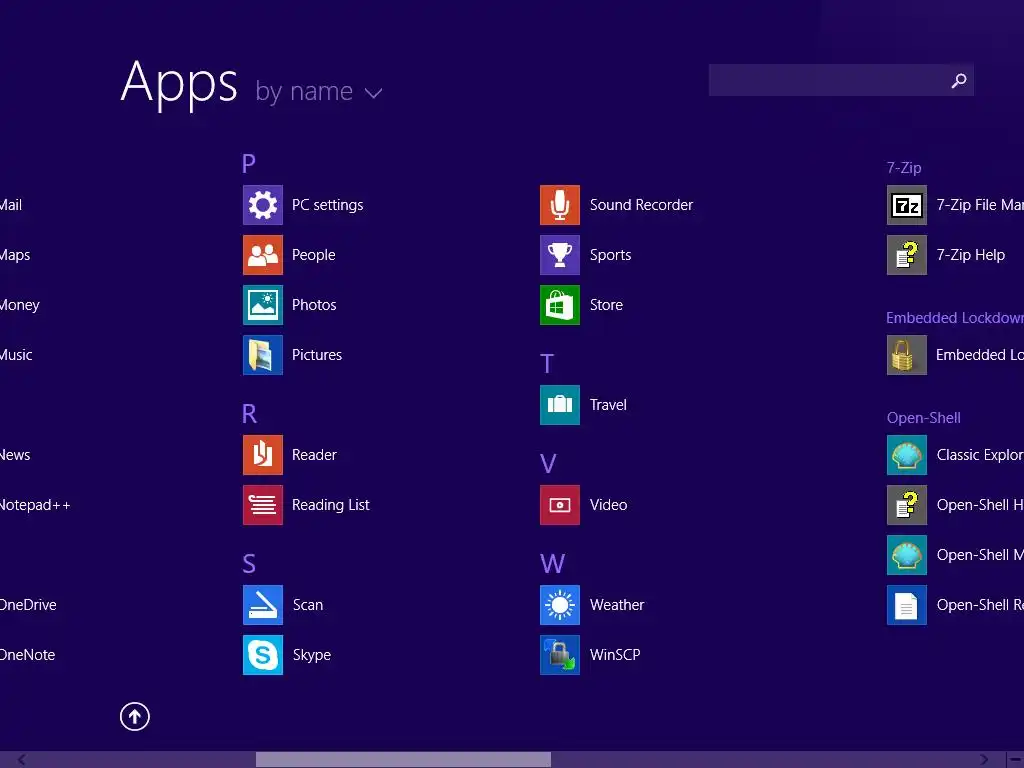Click the '7-Zip' group heading
The height and width of the screenshot is (768, 1024).
click(x=904, y=168)
